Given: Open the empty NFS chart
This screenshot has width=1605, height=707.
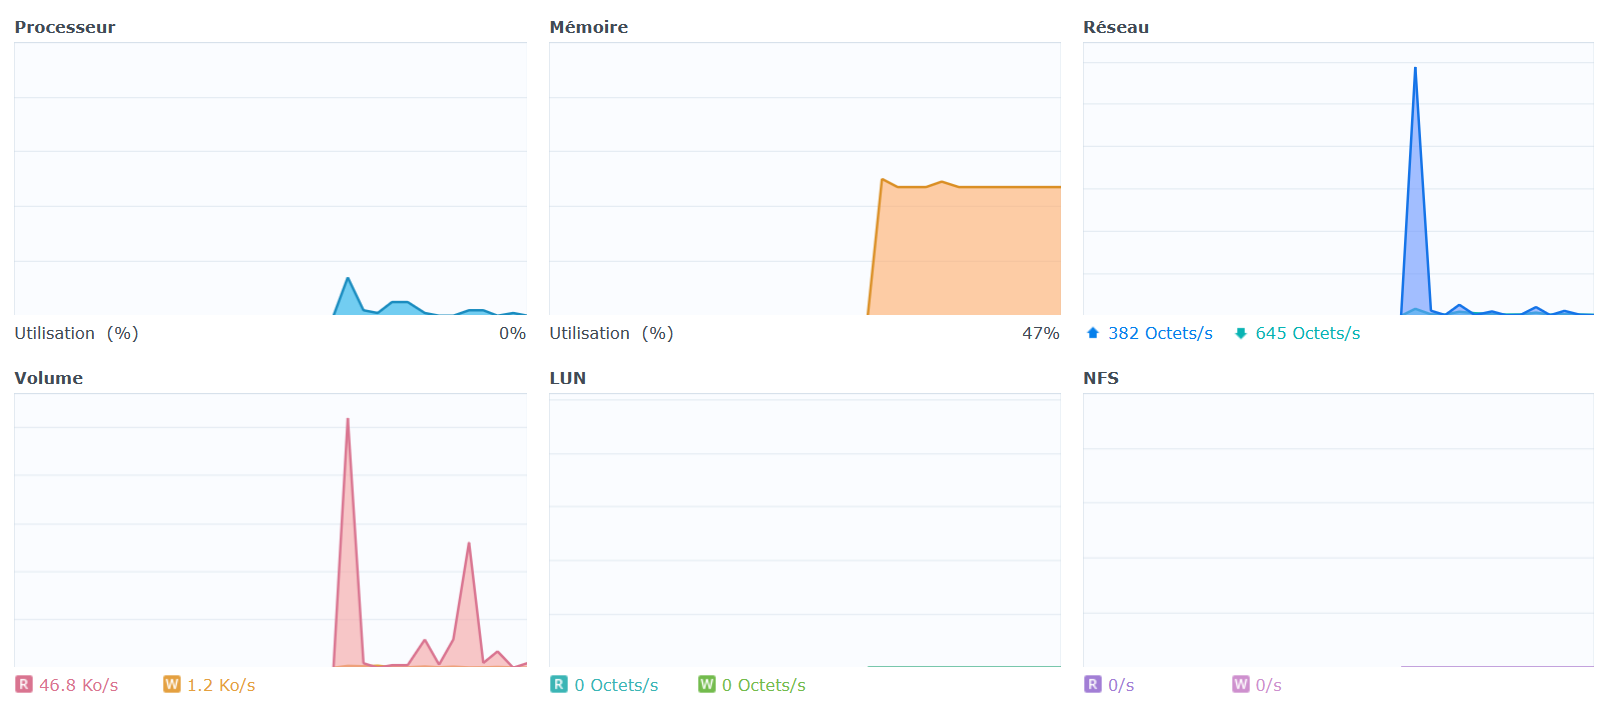Looking at the screenshot, I should [x=1338, y=530].
